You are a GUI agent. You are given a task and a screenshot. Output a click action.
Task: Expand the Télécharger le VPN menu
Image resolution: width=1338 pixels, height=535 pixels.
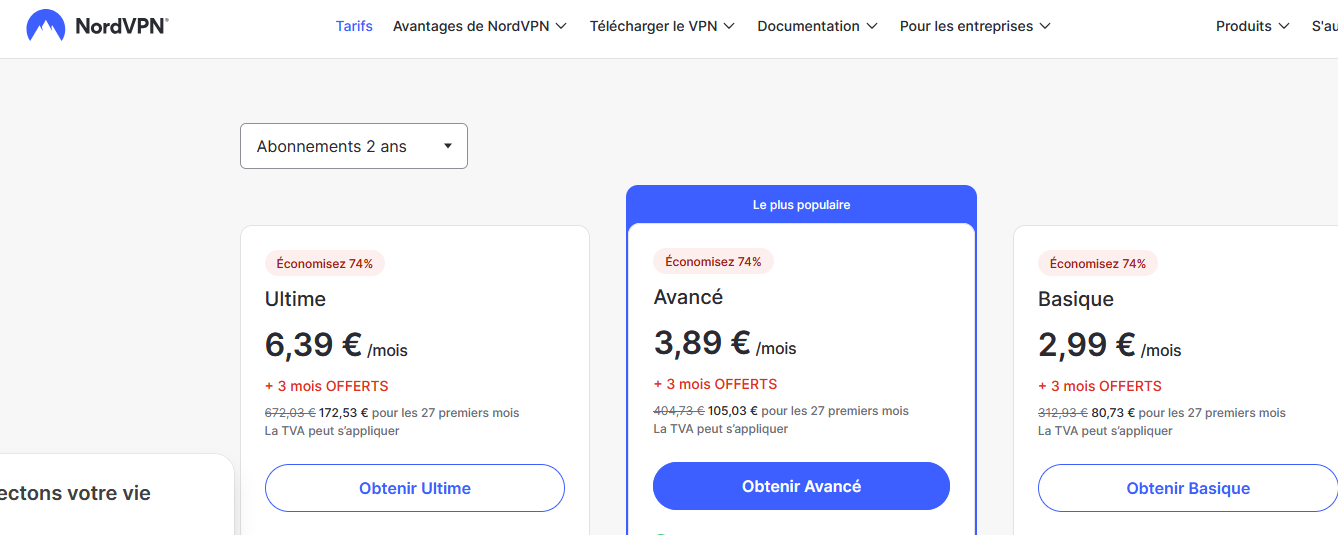[x=662, y=26]
